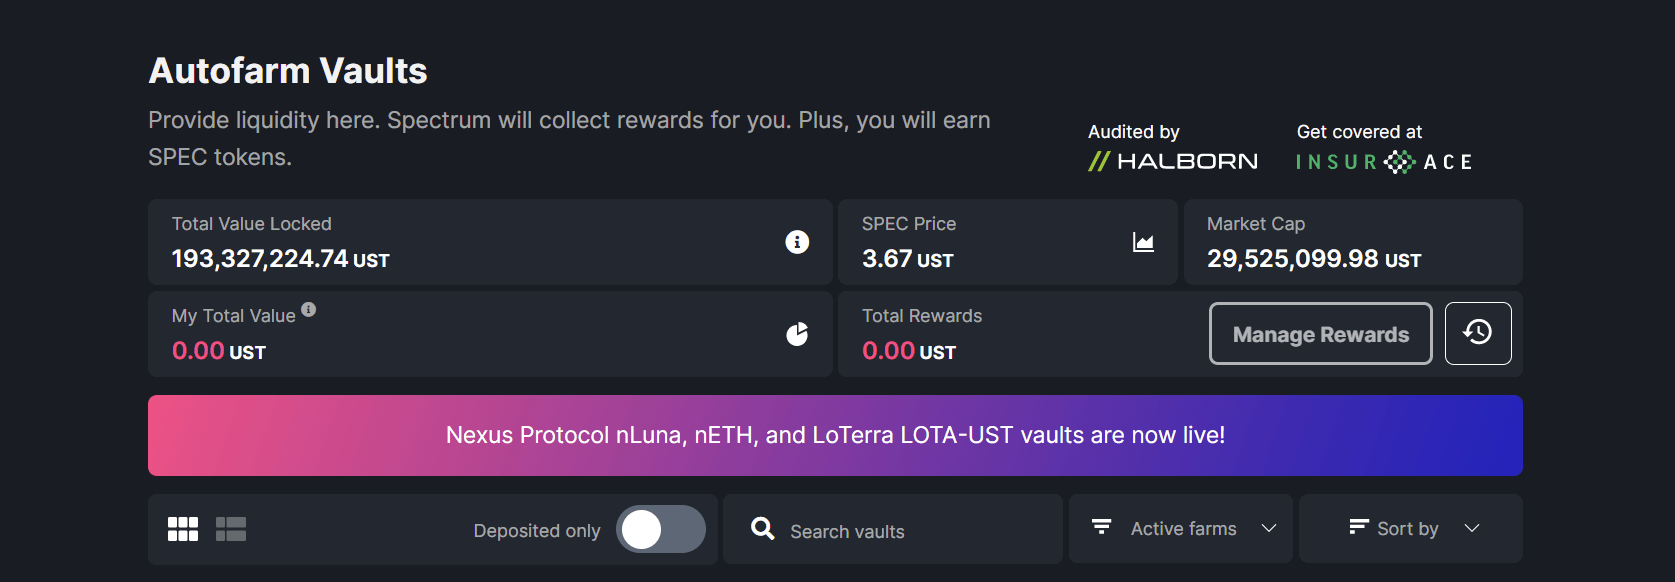Switch to list view layout
Screen dimensions: 1675x582
coord(231,529)
